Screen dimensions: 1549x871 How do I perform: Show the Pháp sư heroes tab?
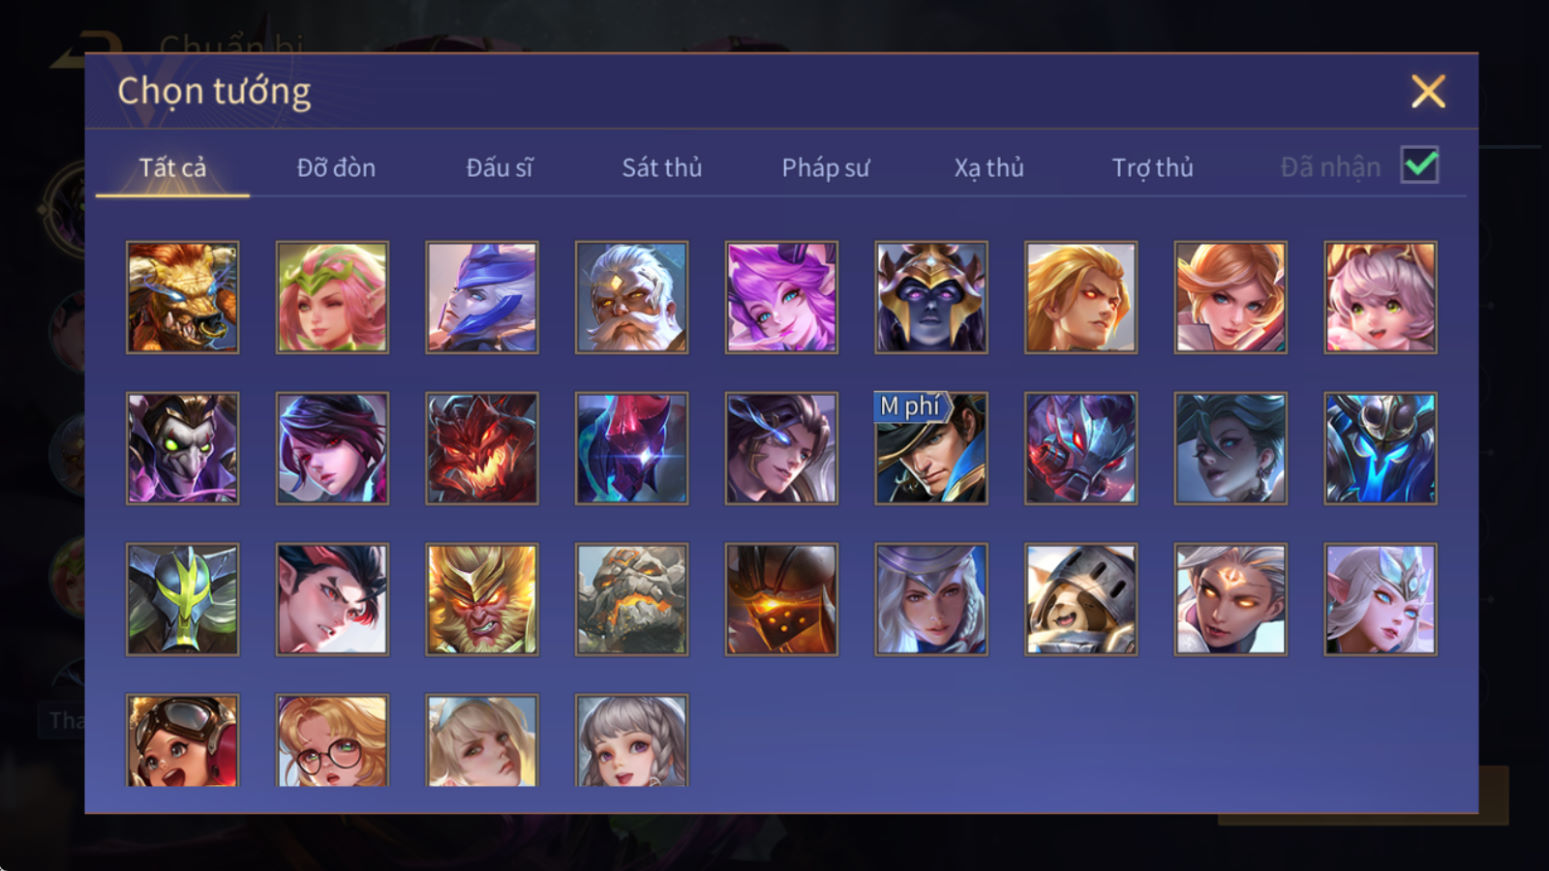tap(825, 167)
